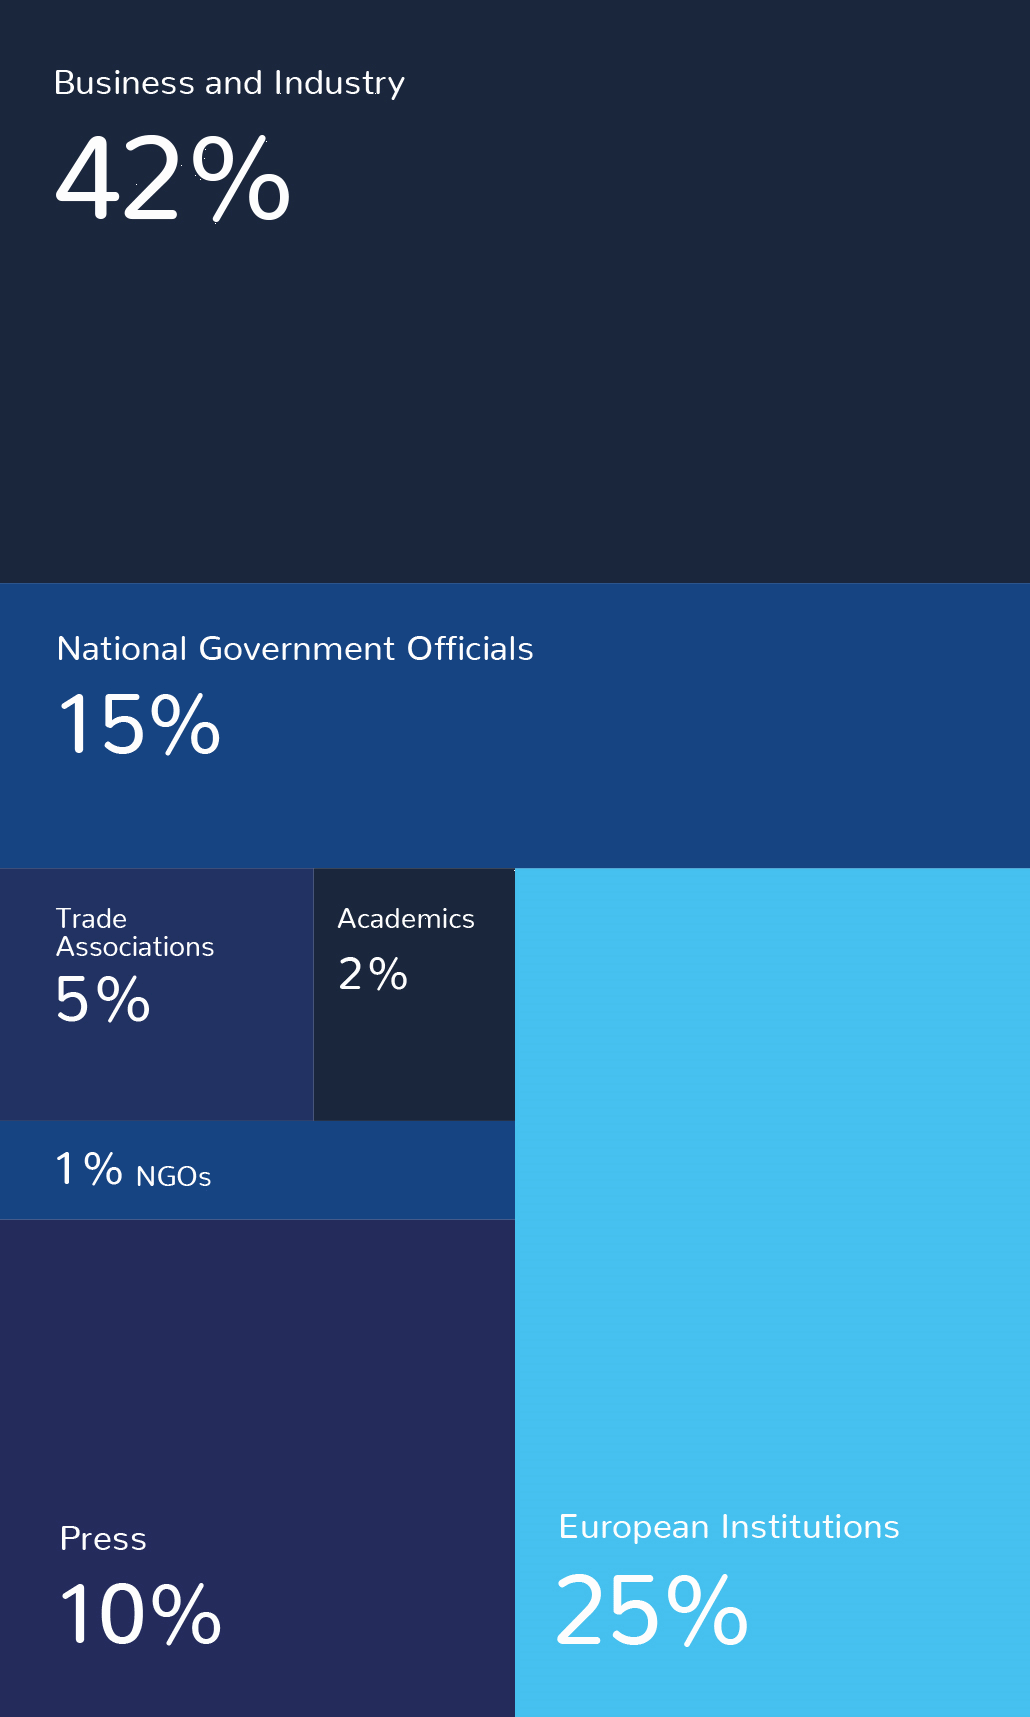Click the Press label

tap(103, 1539)
